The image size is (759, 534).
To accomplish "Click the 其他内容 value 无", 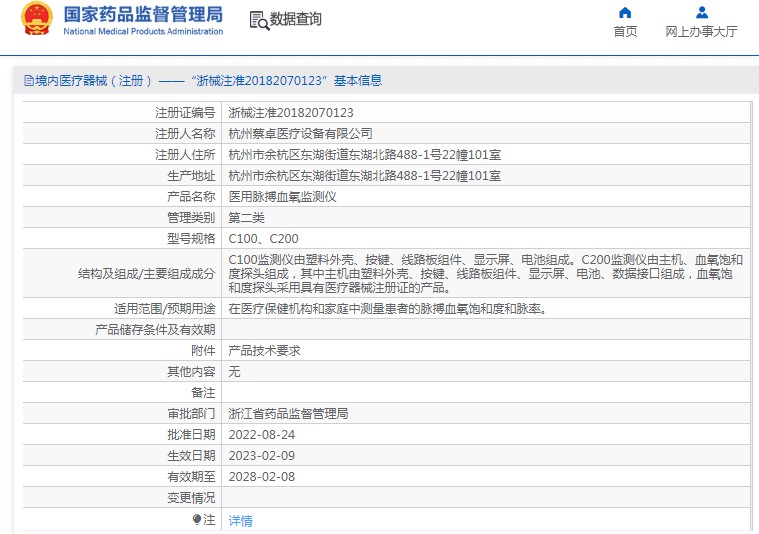I will coord(234,371).
